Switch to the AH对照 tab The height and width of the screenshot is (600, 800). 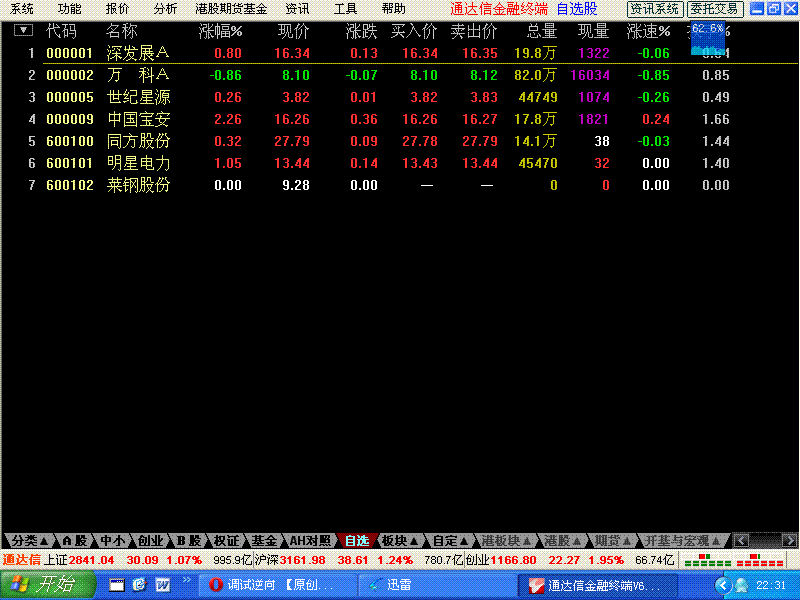(x=310, y=540)
